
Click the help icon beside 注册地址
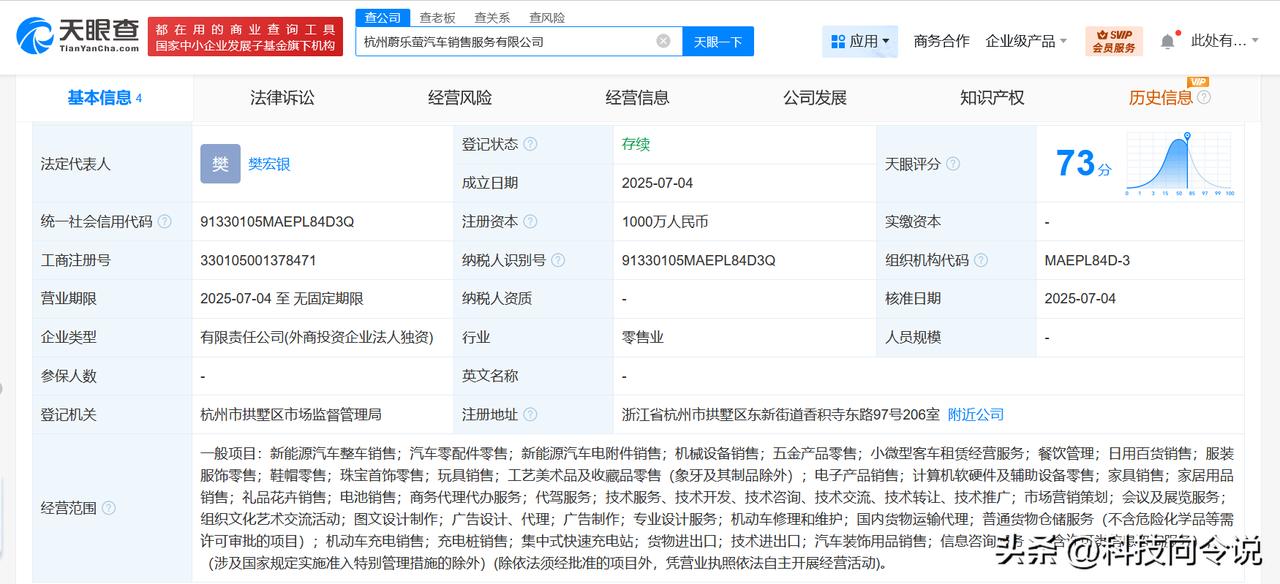click(530, 414)
